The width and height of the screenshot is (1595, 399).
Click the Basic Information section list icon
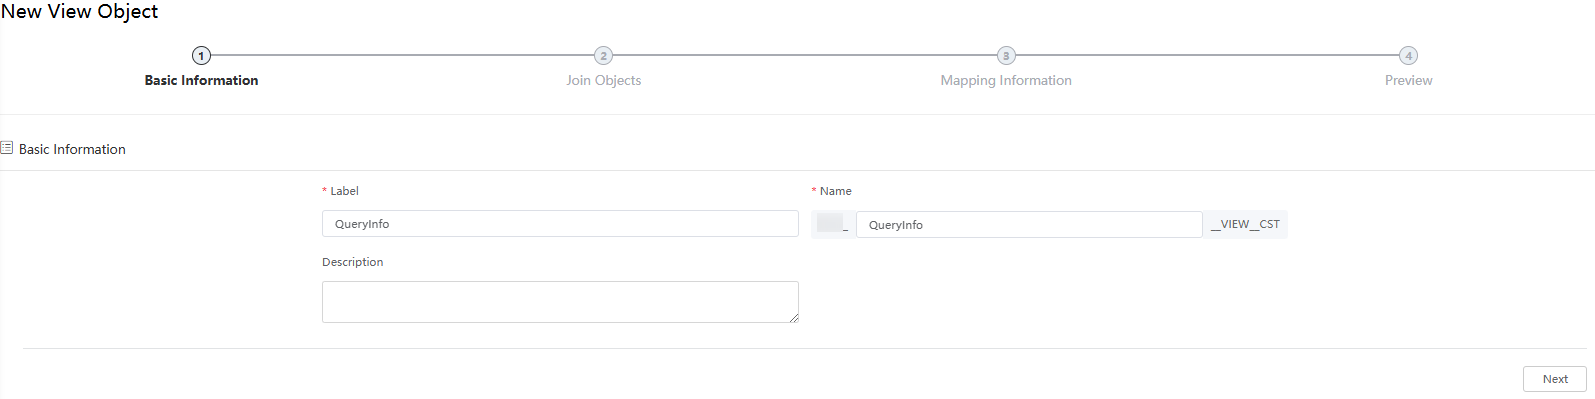pos(7,148)
